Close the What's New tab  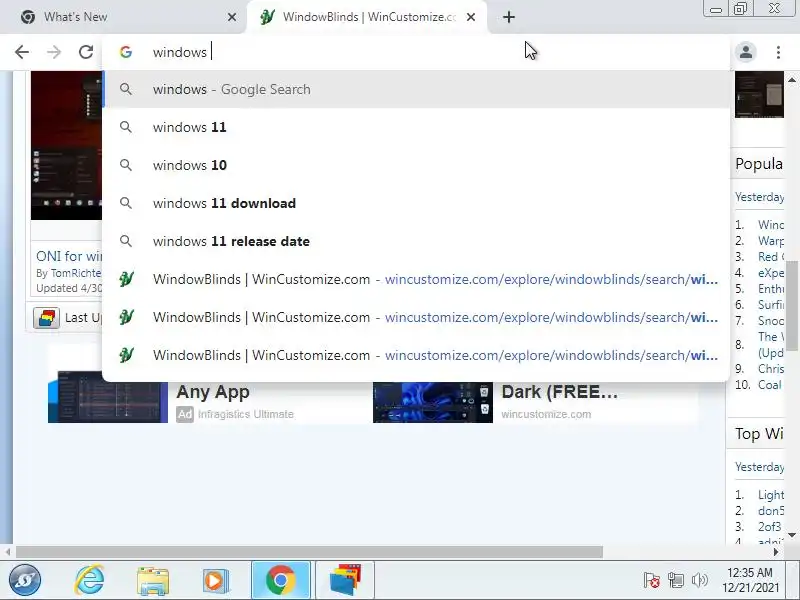pos(232,17)
